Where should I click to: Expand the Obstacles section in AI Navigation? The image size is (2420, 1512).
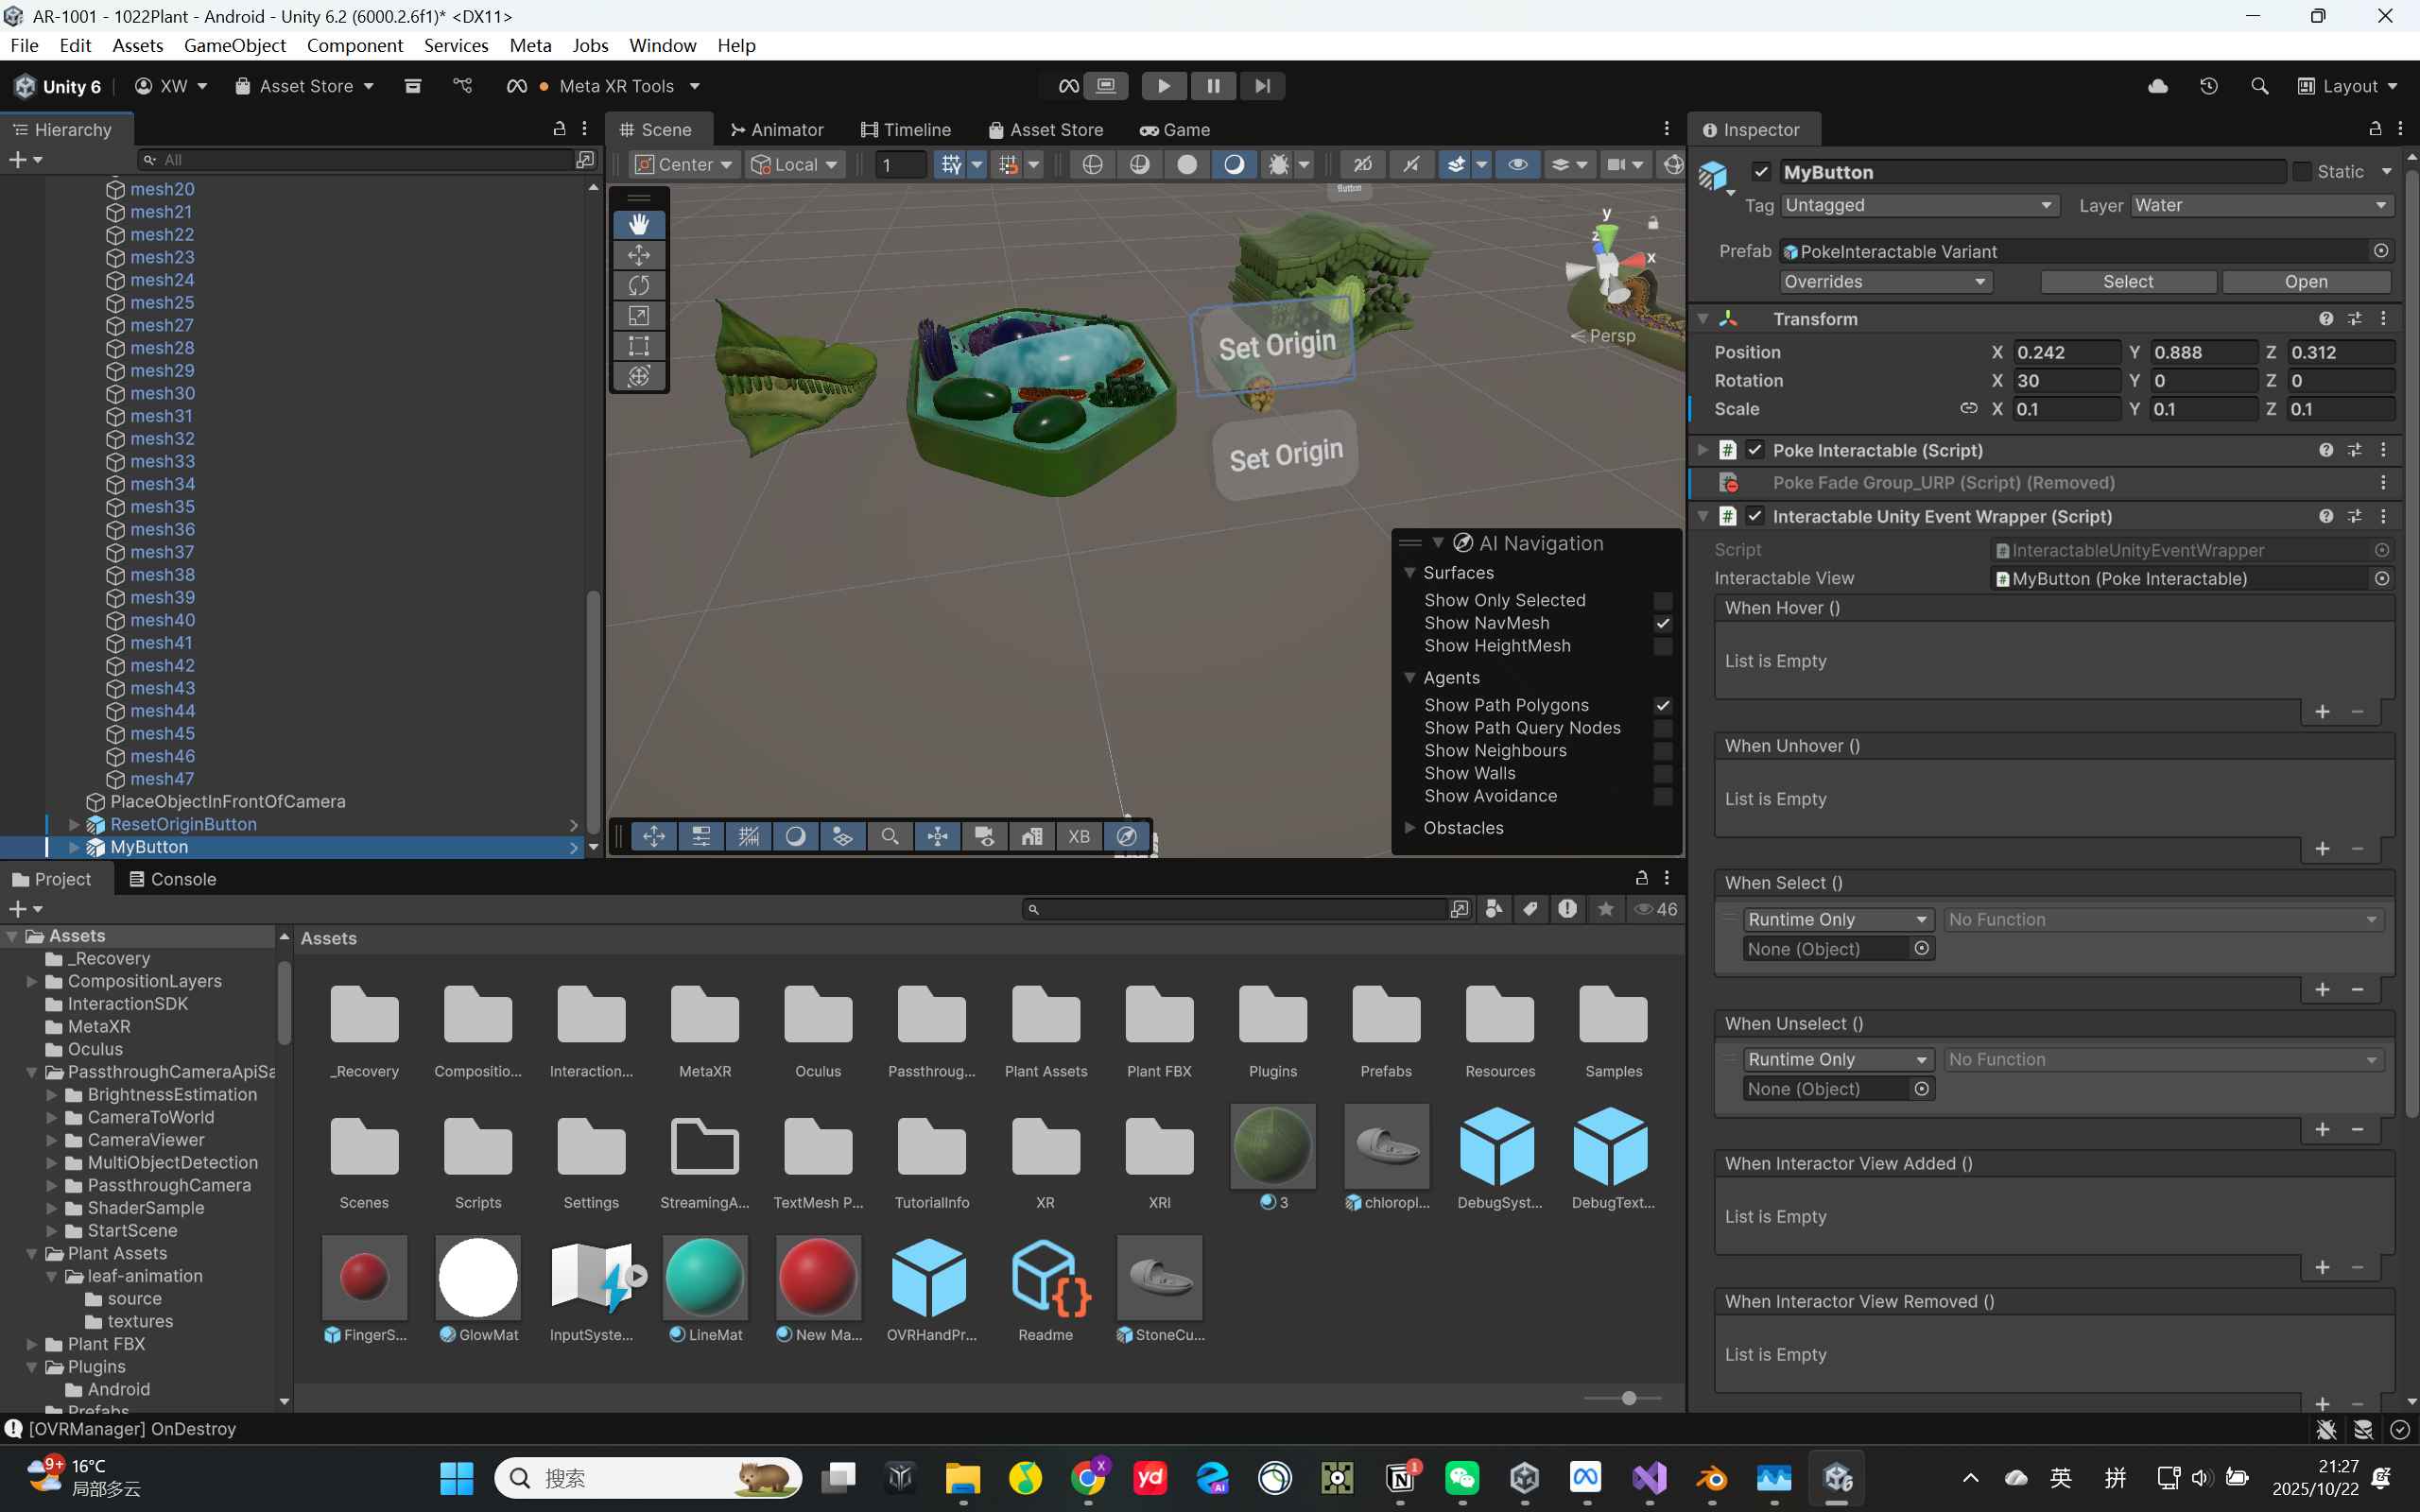[1410, 828]
